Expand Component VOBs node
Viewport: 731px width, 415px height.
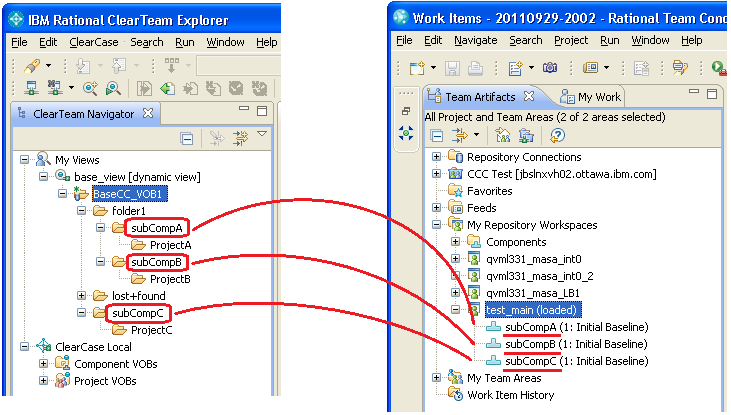[x=43, y=363]
